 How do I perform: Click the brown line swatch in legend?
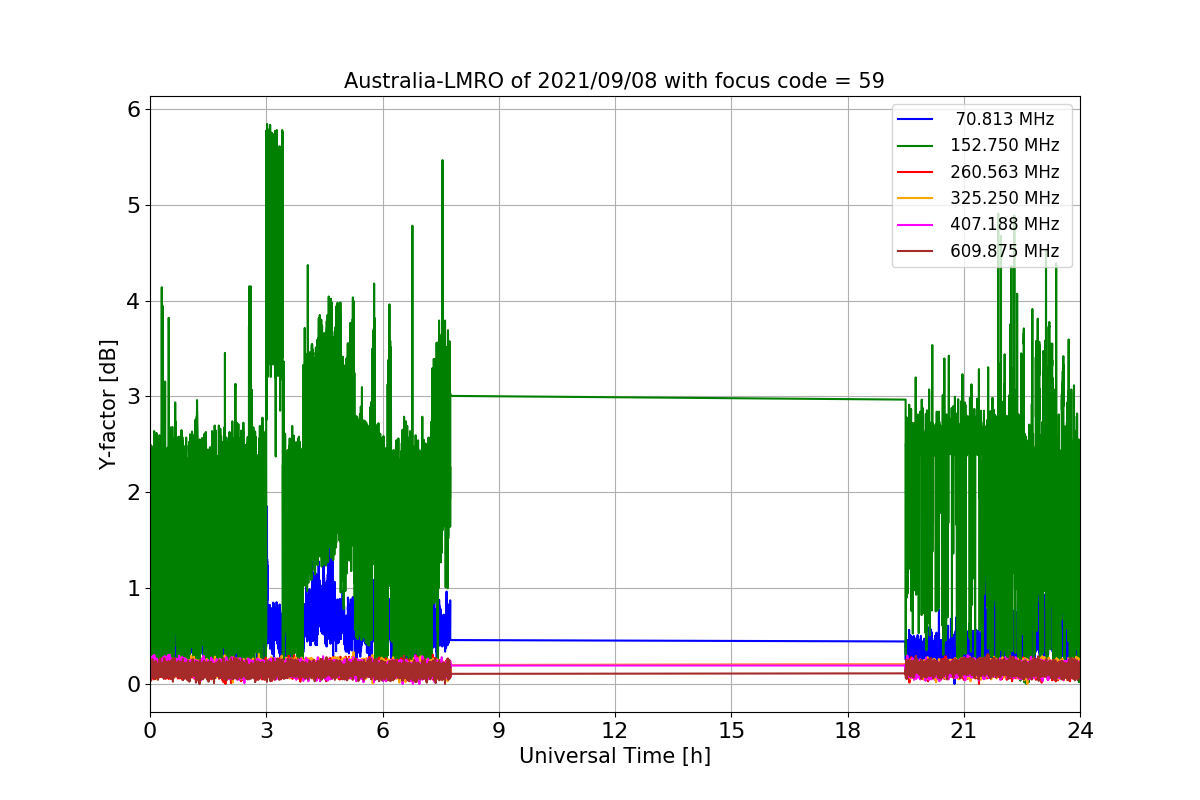[915, 251]
